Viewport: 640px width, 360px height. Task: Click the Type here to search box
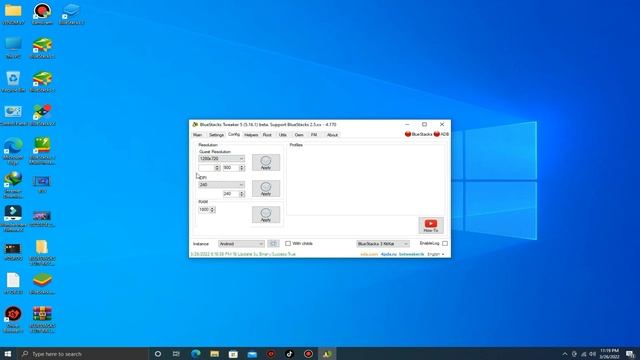(x=82, y=354)
